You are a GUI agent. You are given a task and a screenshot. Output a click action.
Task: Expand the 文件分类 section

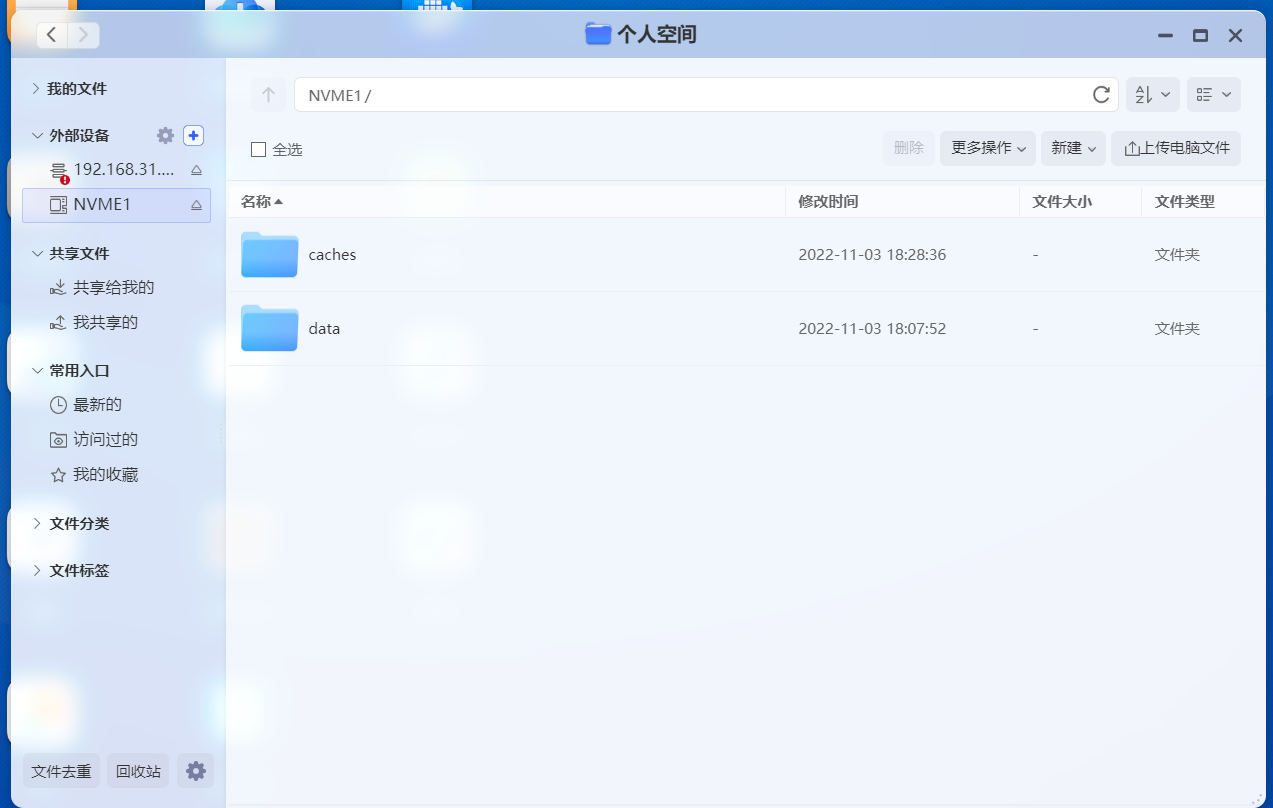[x=37, y=524]
